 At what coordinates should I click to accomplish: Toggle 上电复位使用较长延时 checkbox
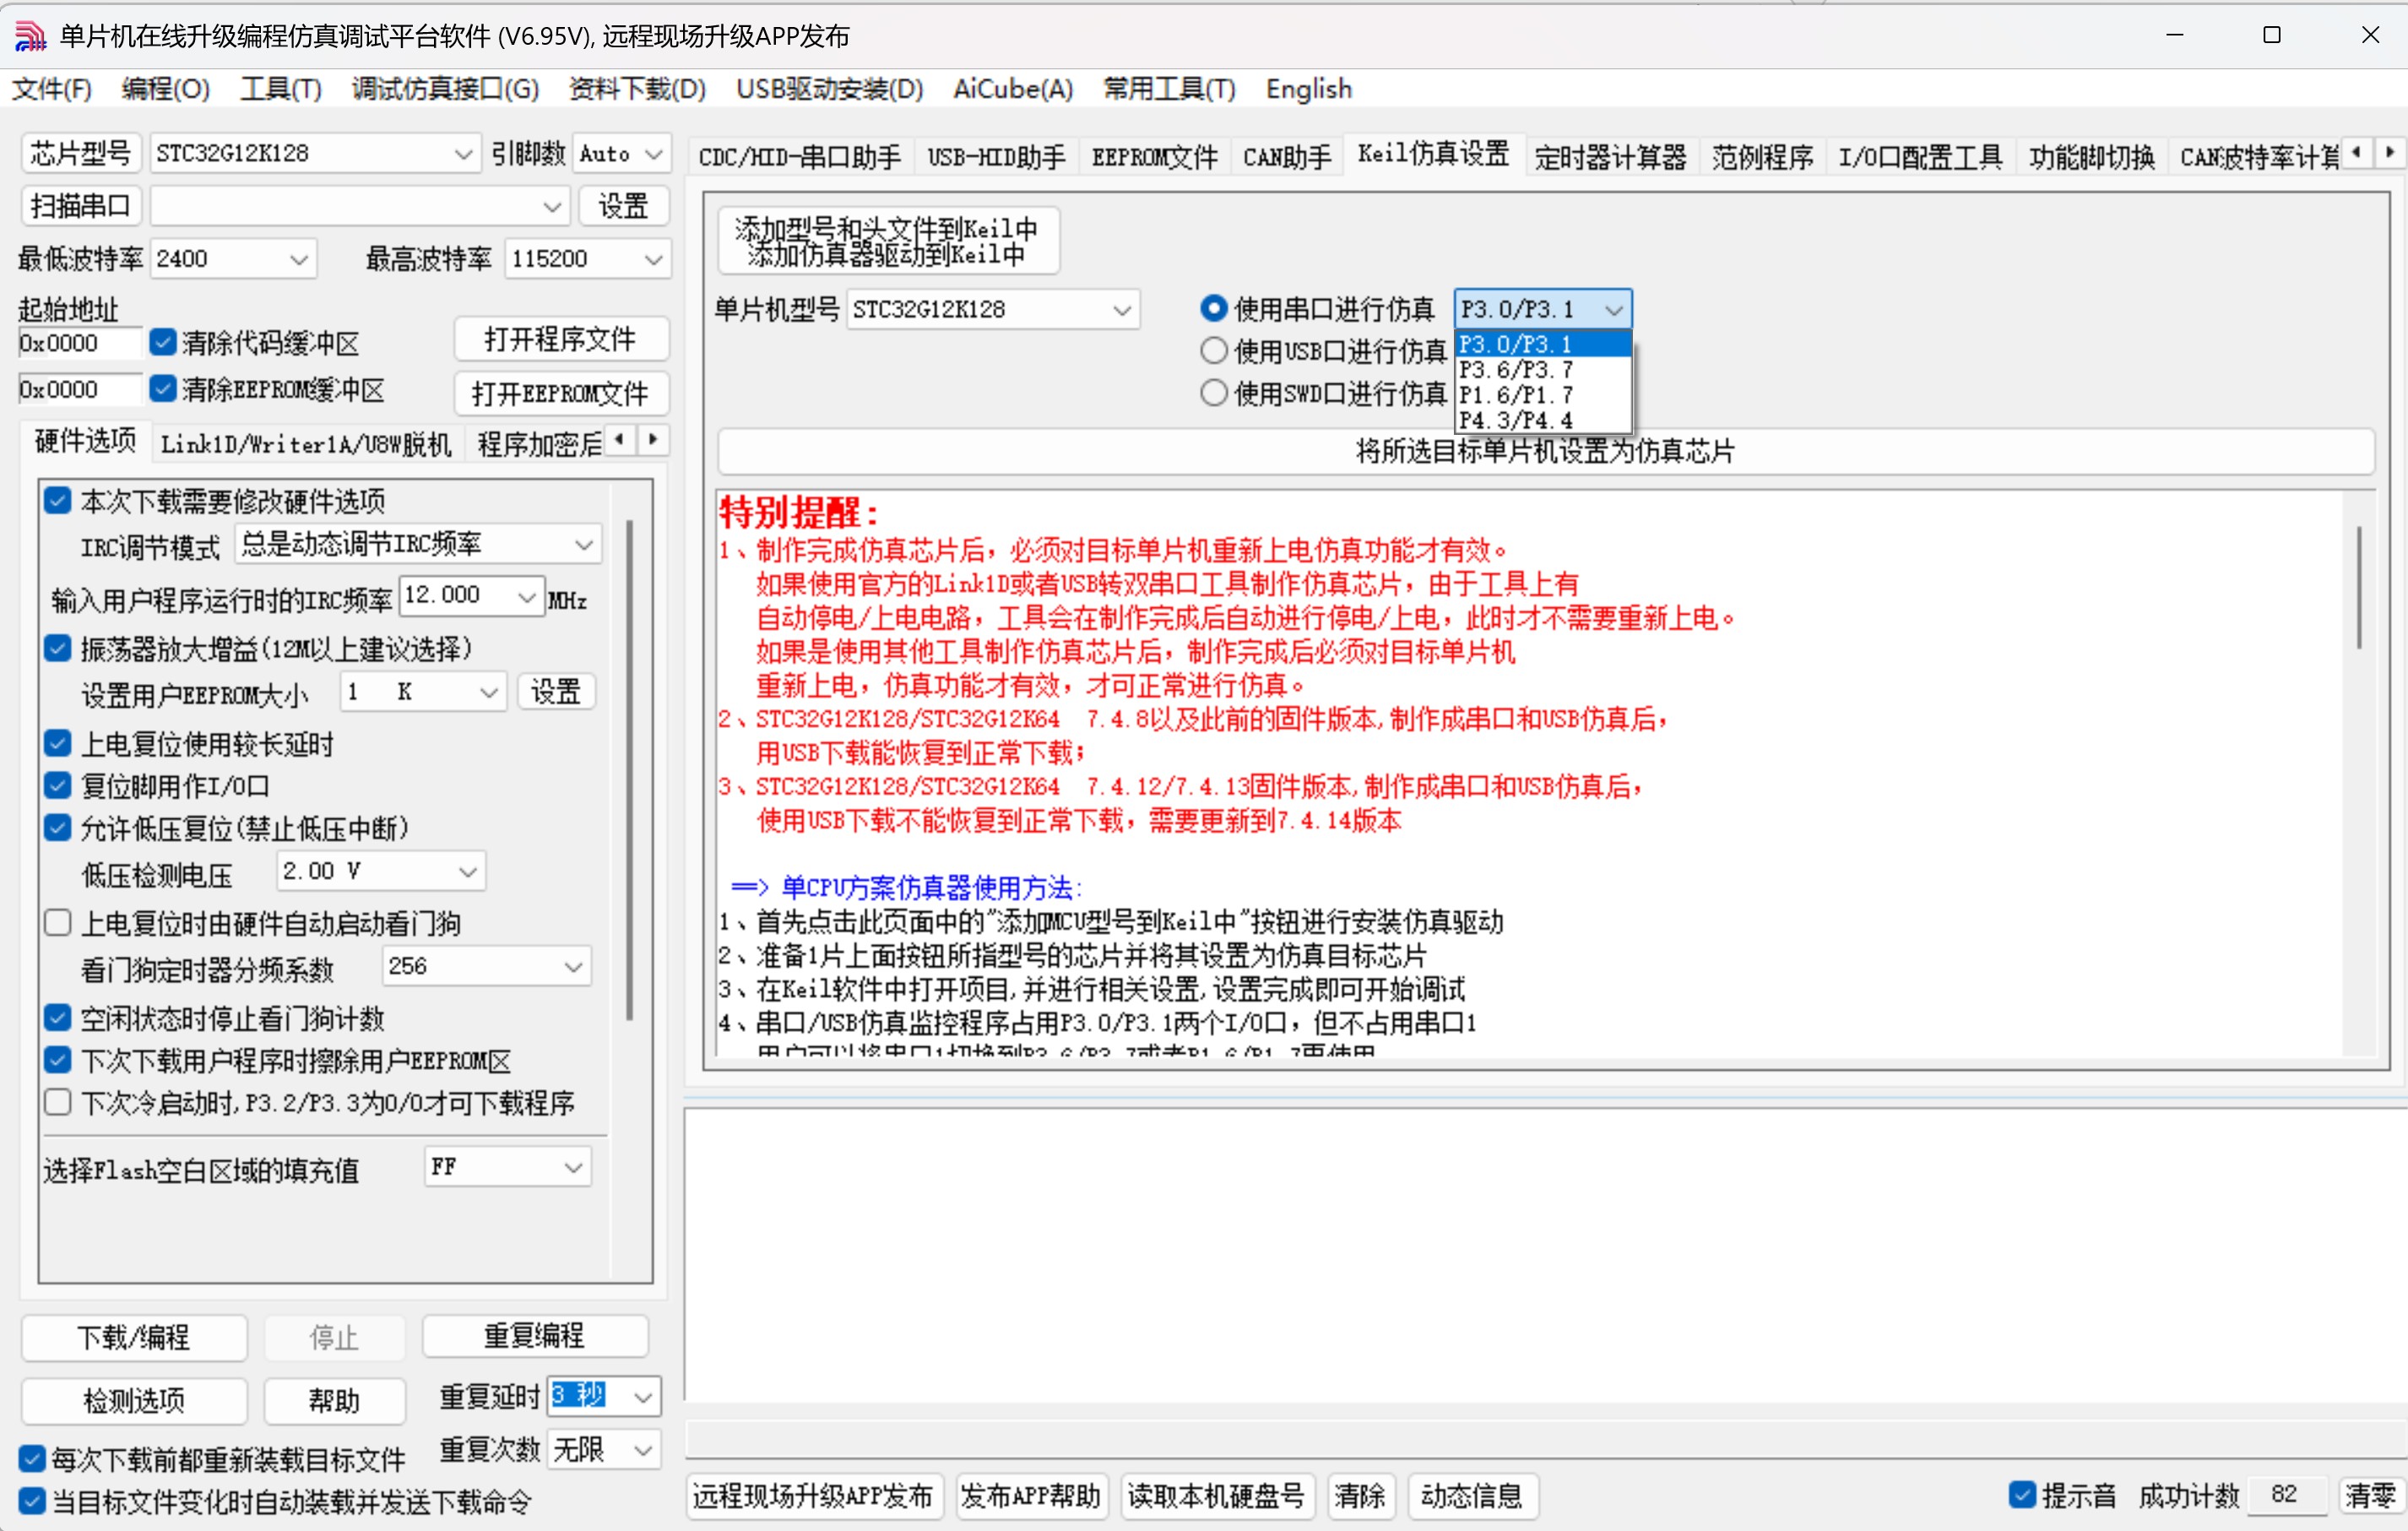(58, 743)
